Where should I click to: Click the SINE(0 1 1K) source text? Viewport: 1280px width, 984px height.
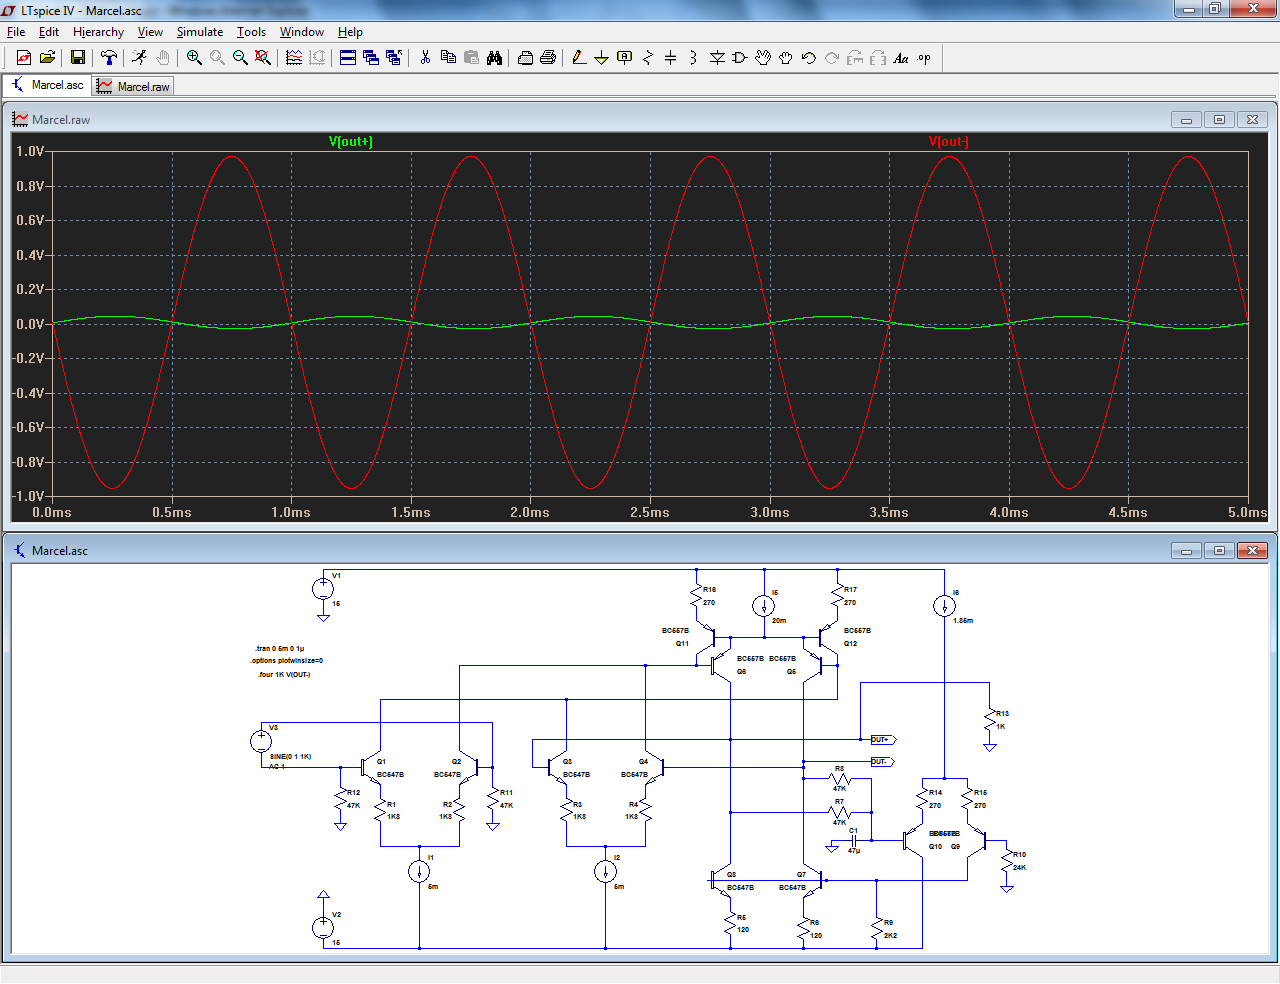pos(291,756)
